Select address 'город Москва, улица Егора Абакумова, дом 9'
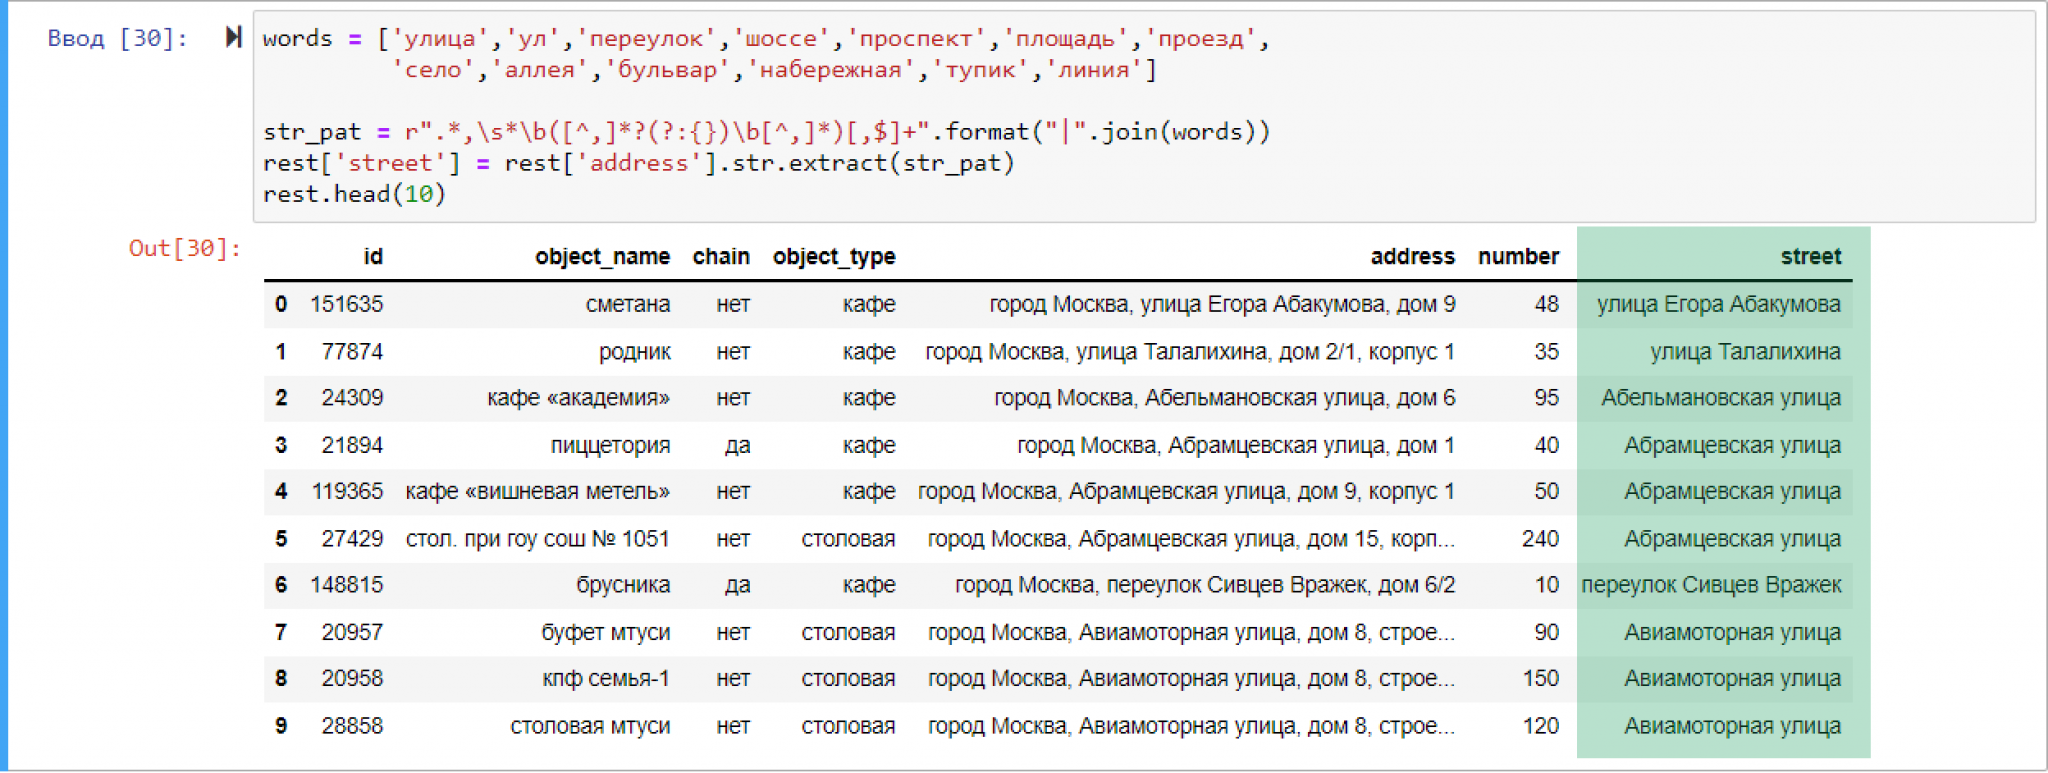The height and width of the screenshot is (773, 2048). point(1222,304)
